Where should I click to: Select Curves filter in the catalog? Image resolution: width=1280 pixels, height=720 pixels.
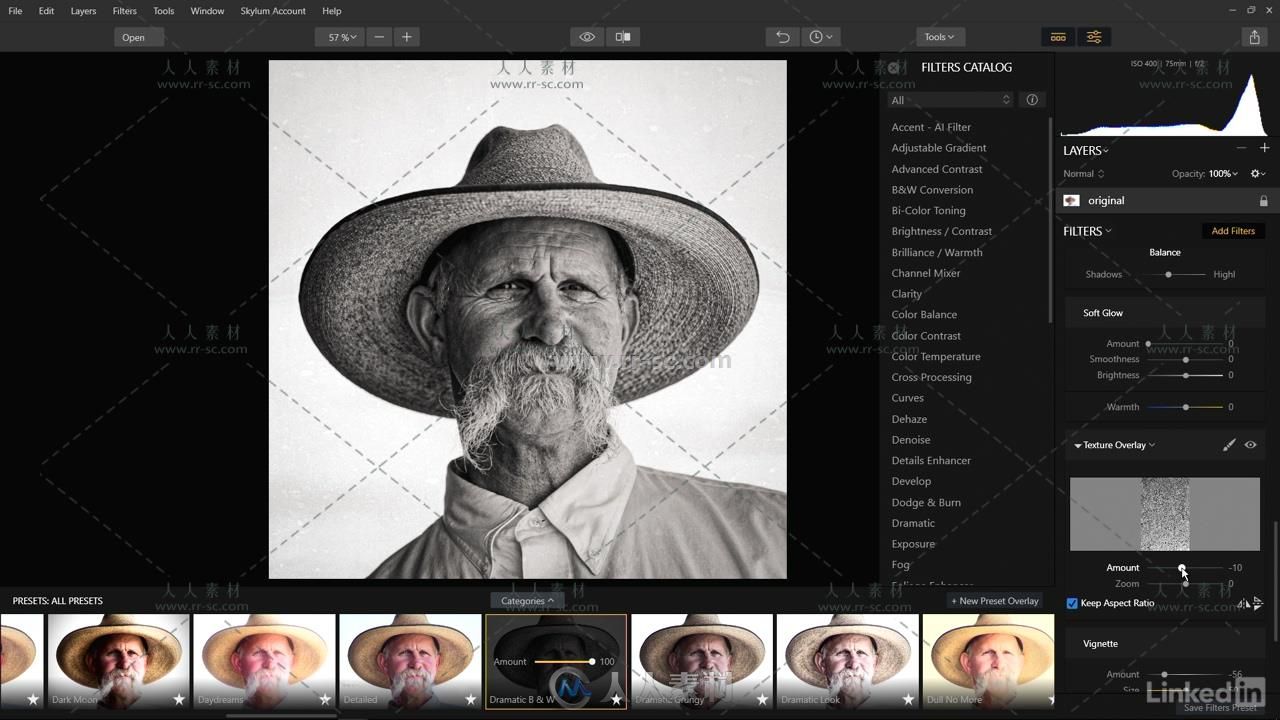pyautogui.click(x=907, y=398)
